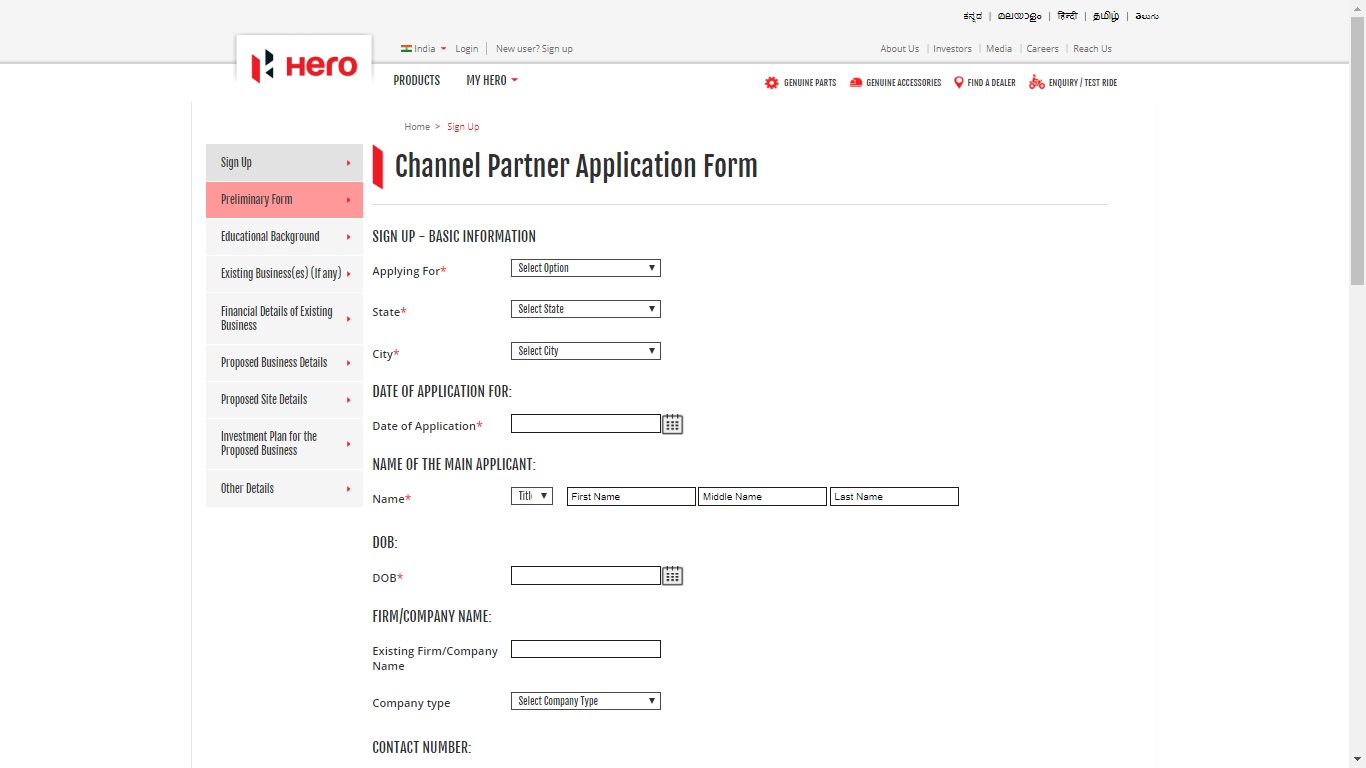Open the DOB calendar picker icon

coord(672,575)
